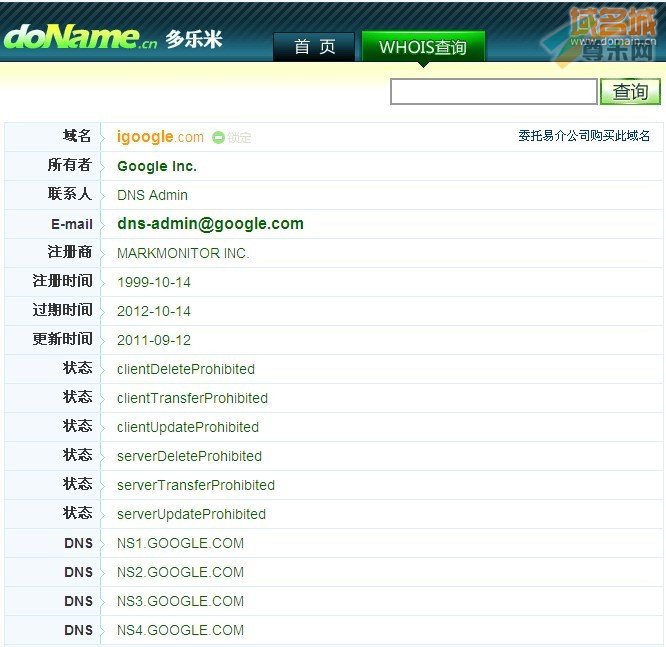Click the E-mail row label
666x647 pixels.
pos(72,224)
